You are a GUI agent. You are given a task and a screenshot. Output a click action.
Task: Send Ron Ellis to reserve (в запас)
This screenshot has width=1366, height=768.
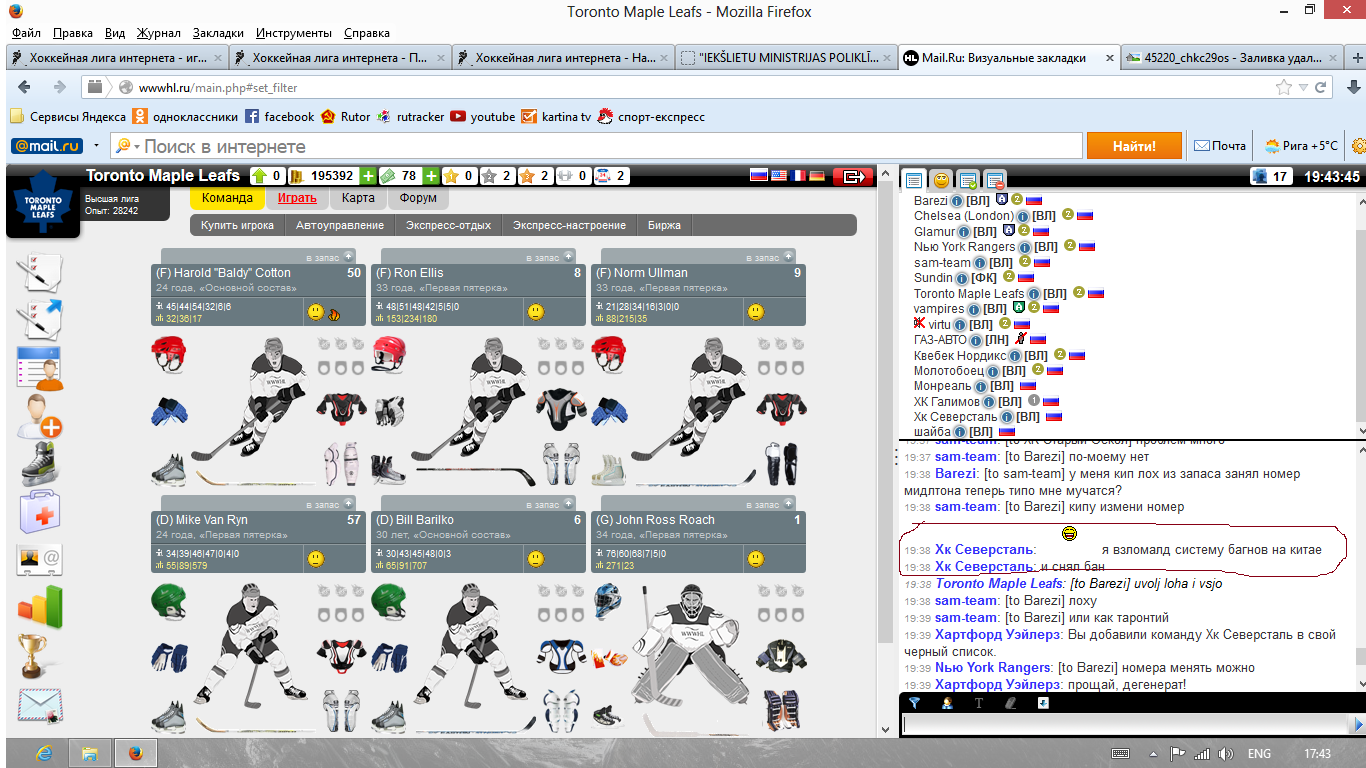549,257
